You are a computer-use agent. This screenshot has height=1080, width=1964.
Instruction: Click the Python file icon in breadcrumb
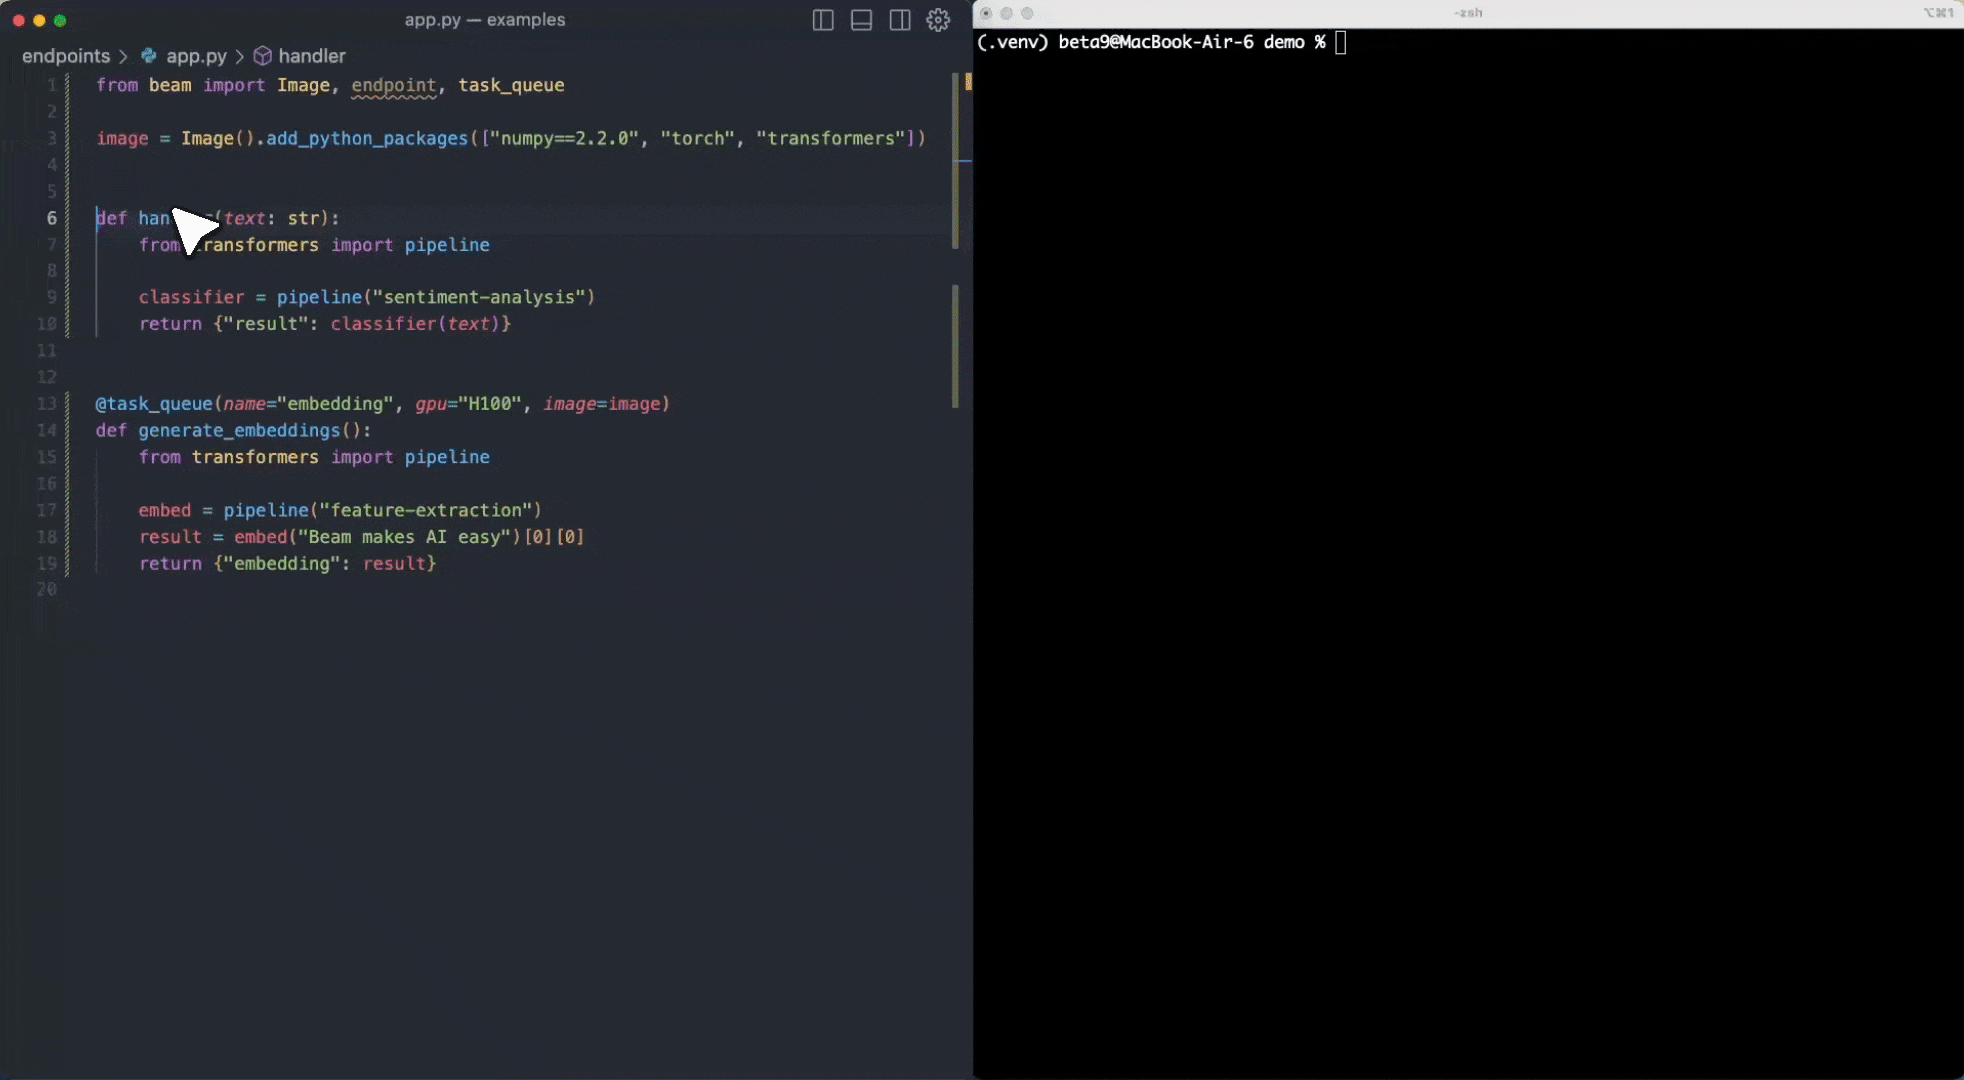pos(149,56)
